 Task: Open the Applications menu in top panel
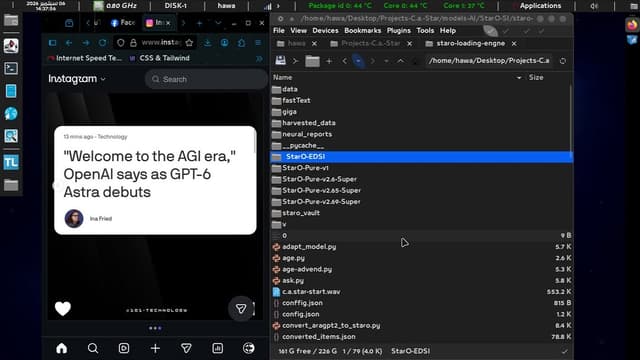click(540, 6)
